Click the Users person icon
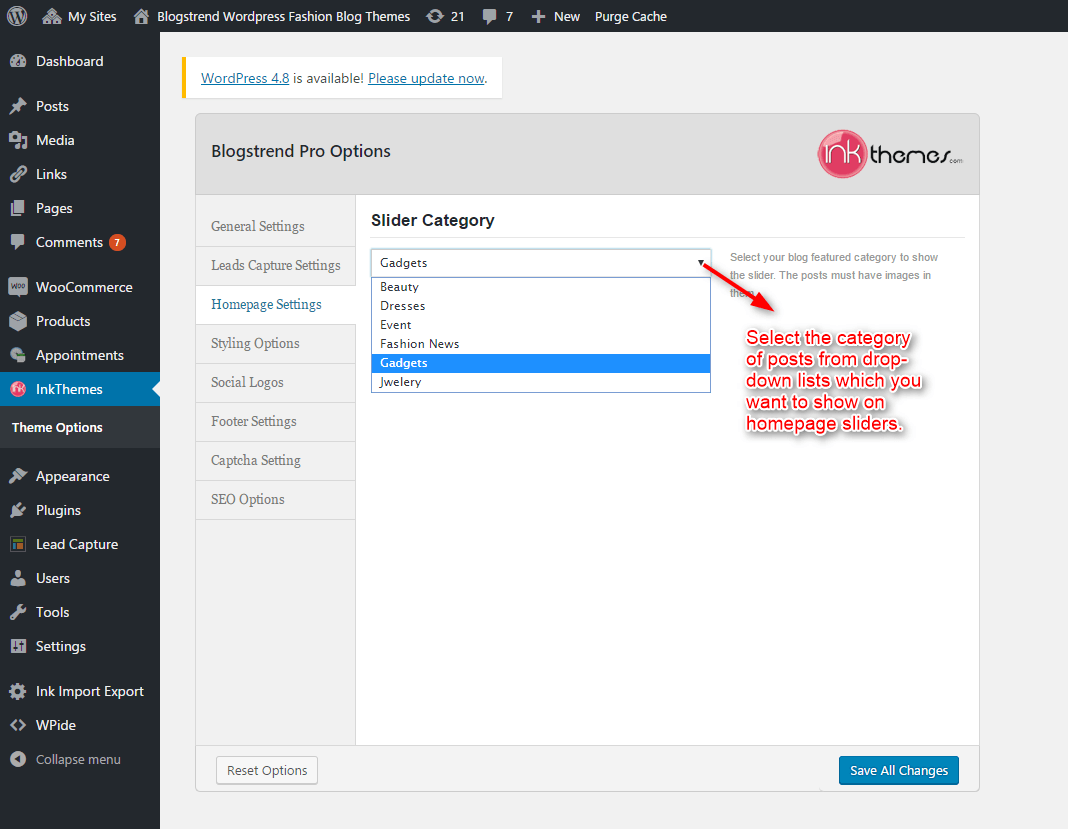Viewport: 1068px width, 829px height. coord(18,578)
